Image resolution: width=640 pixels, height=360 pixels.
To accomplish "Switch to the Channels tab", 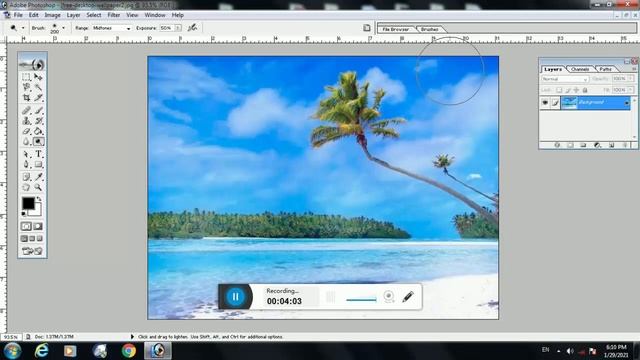I will click(580, 69).
